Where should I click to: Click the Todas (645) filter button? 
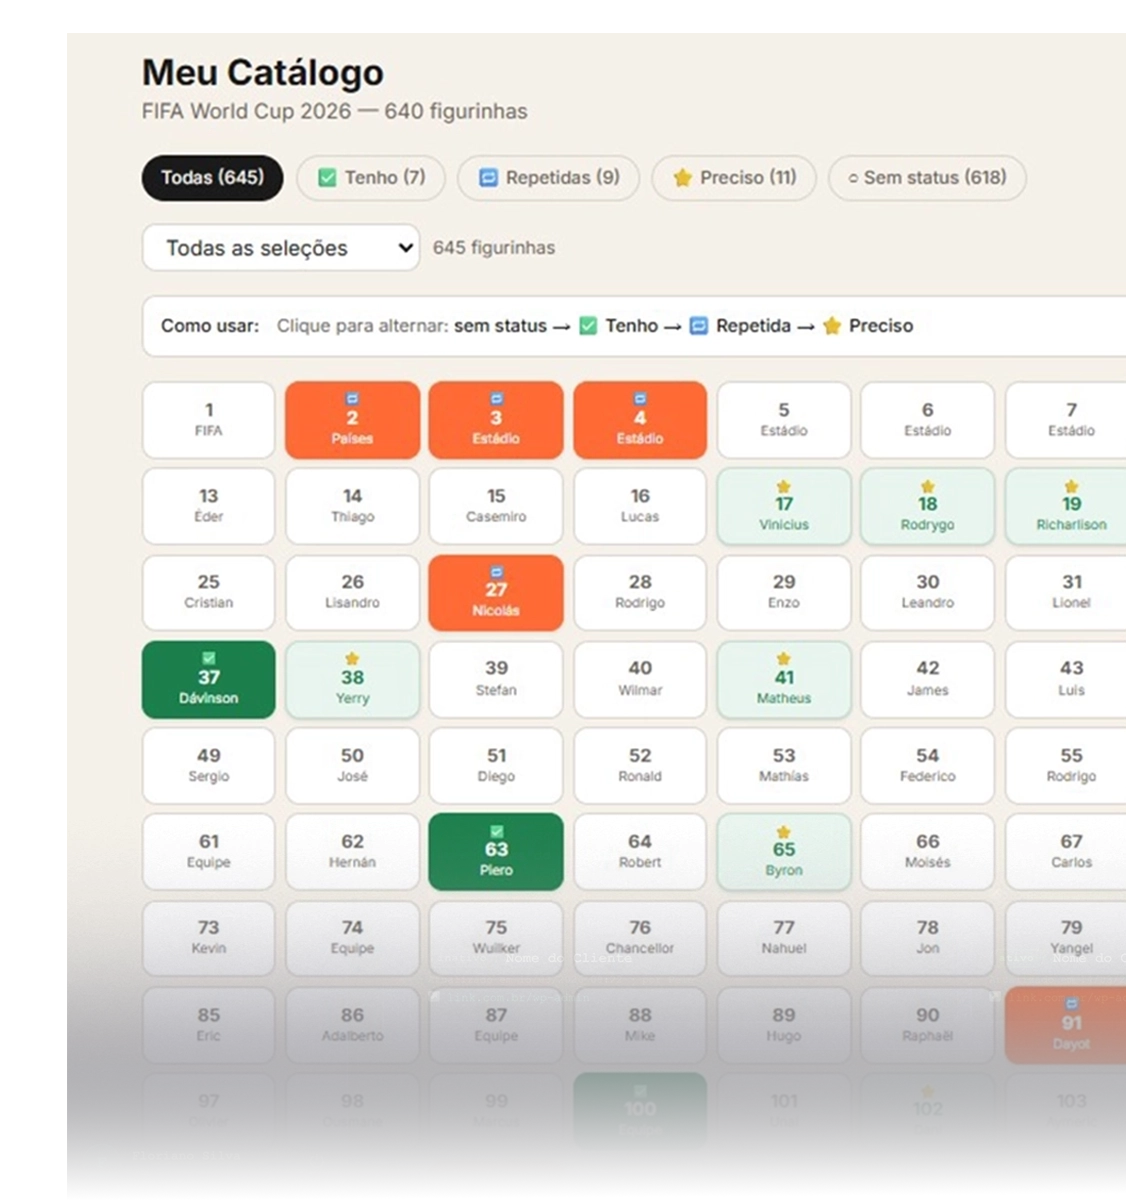click(211, 178)
